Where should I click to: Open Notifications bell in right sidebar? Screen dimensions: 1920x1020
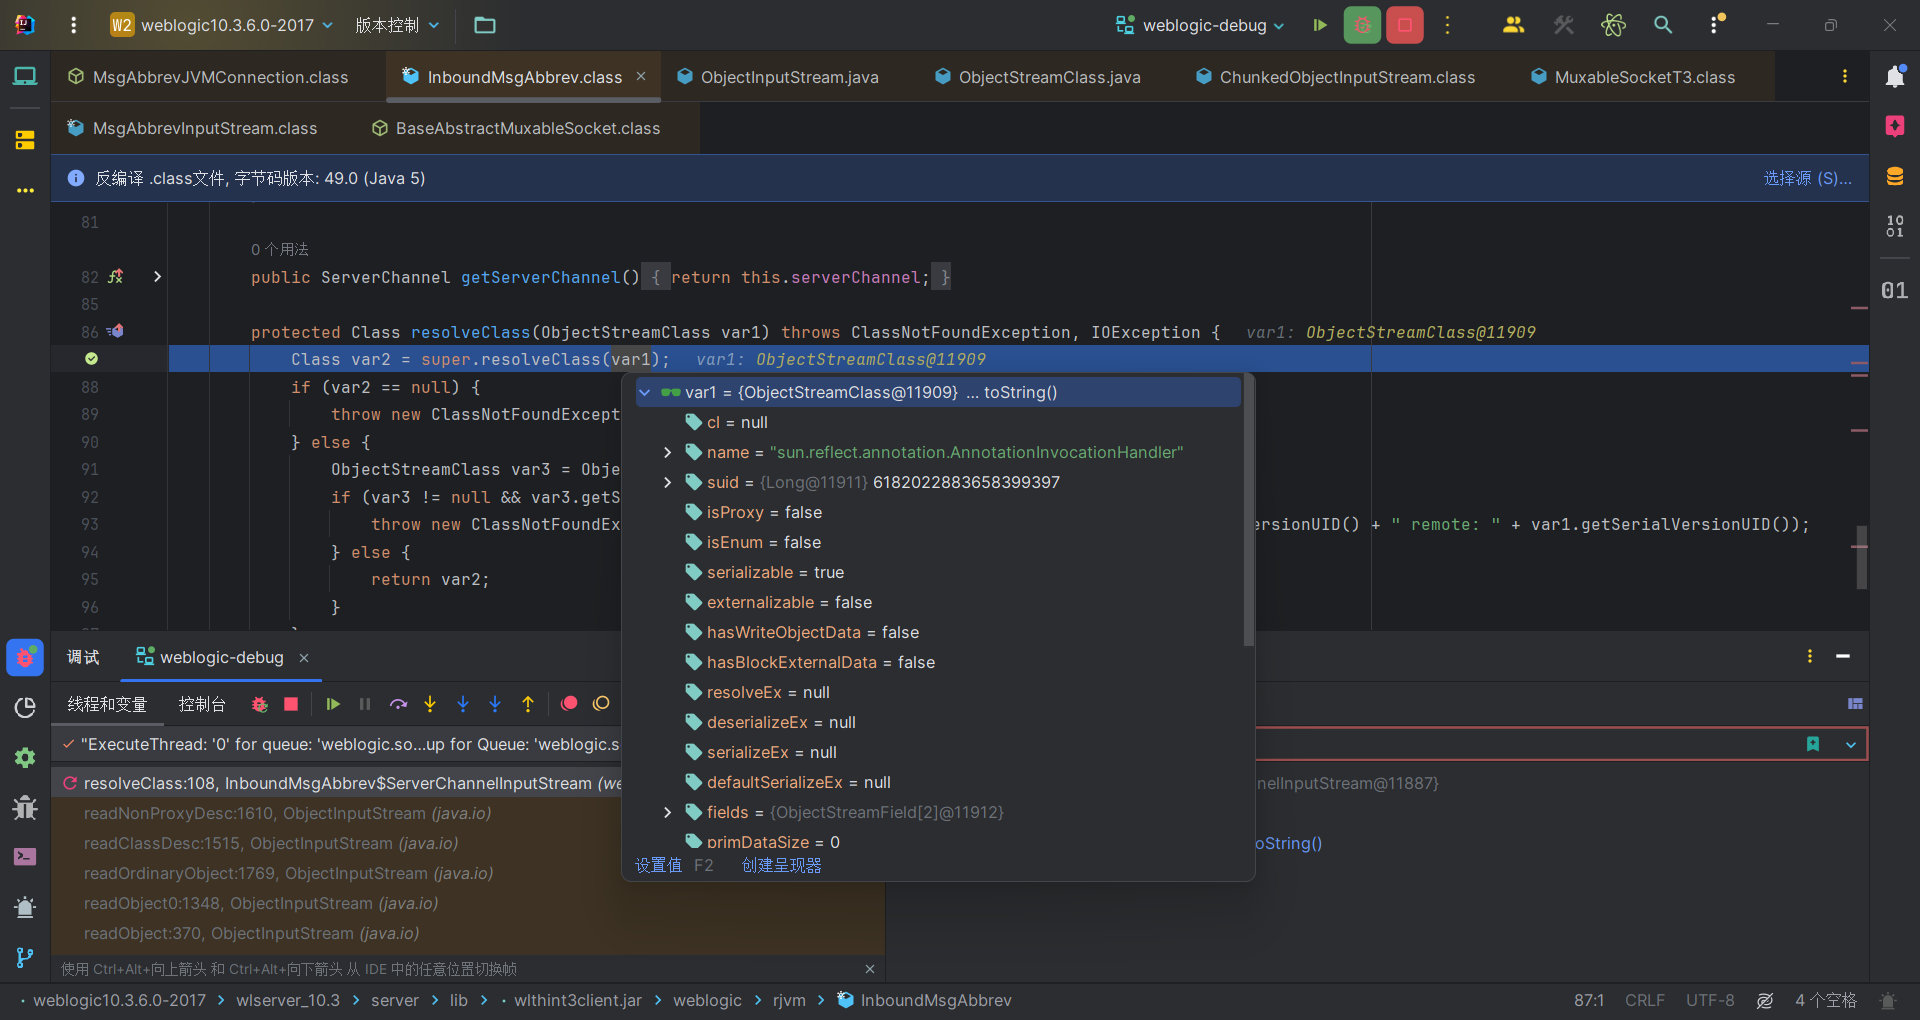click(x=1895, y=76)
